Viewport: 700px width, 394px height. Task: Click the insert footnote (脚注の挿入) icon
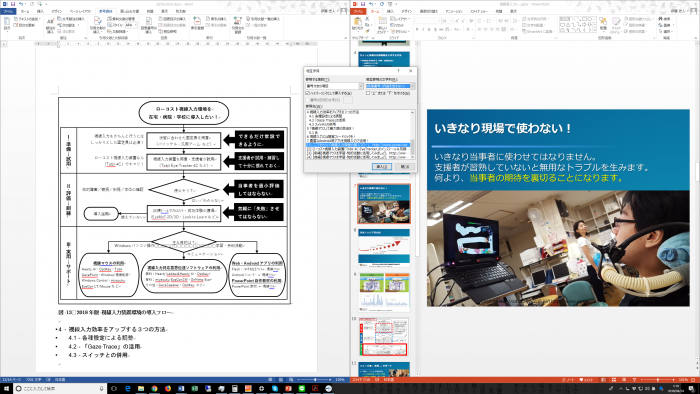click(x=50, y=25)
